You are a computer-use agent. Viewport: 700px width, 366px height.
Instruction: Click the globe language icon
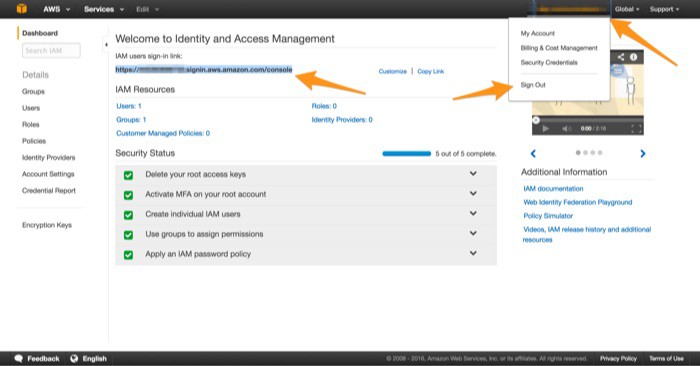pos(74,358)
